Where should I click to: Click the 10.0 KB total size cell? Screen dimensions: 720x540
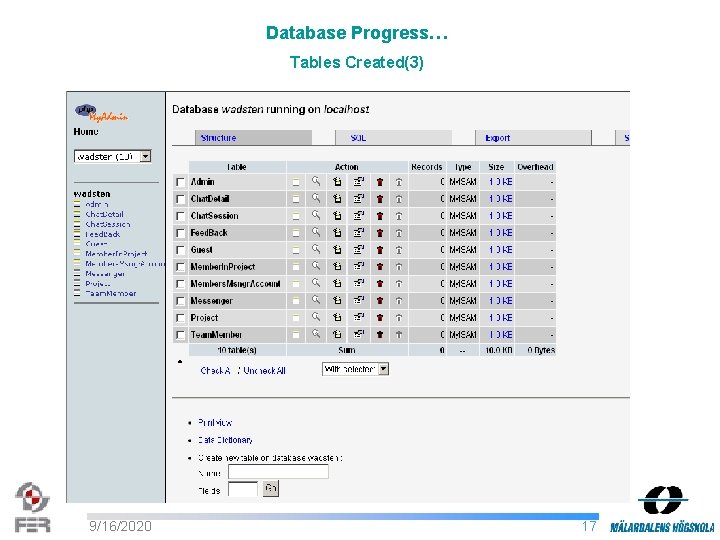[497, 350]
